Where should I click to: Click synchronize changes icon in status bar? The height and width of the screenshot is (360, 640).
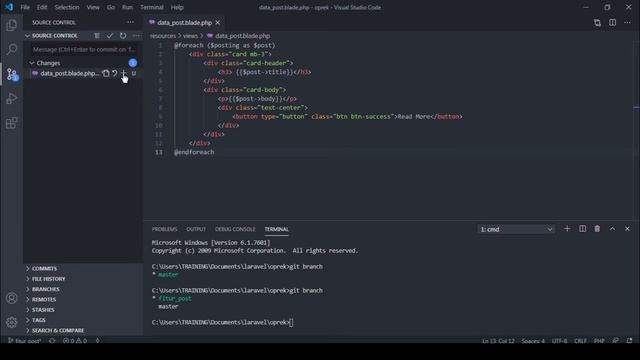point(52,341)
